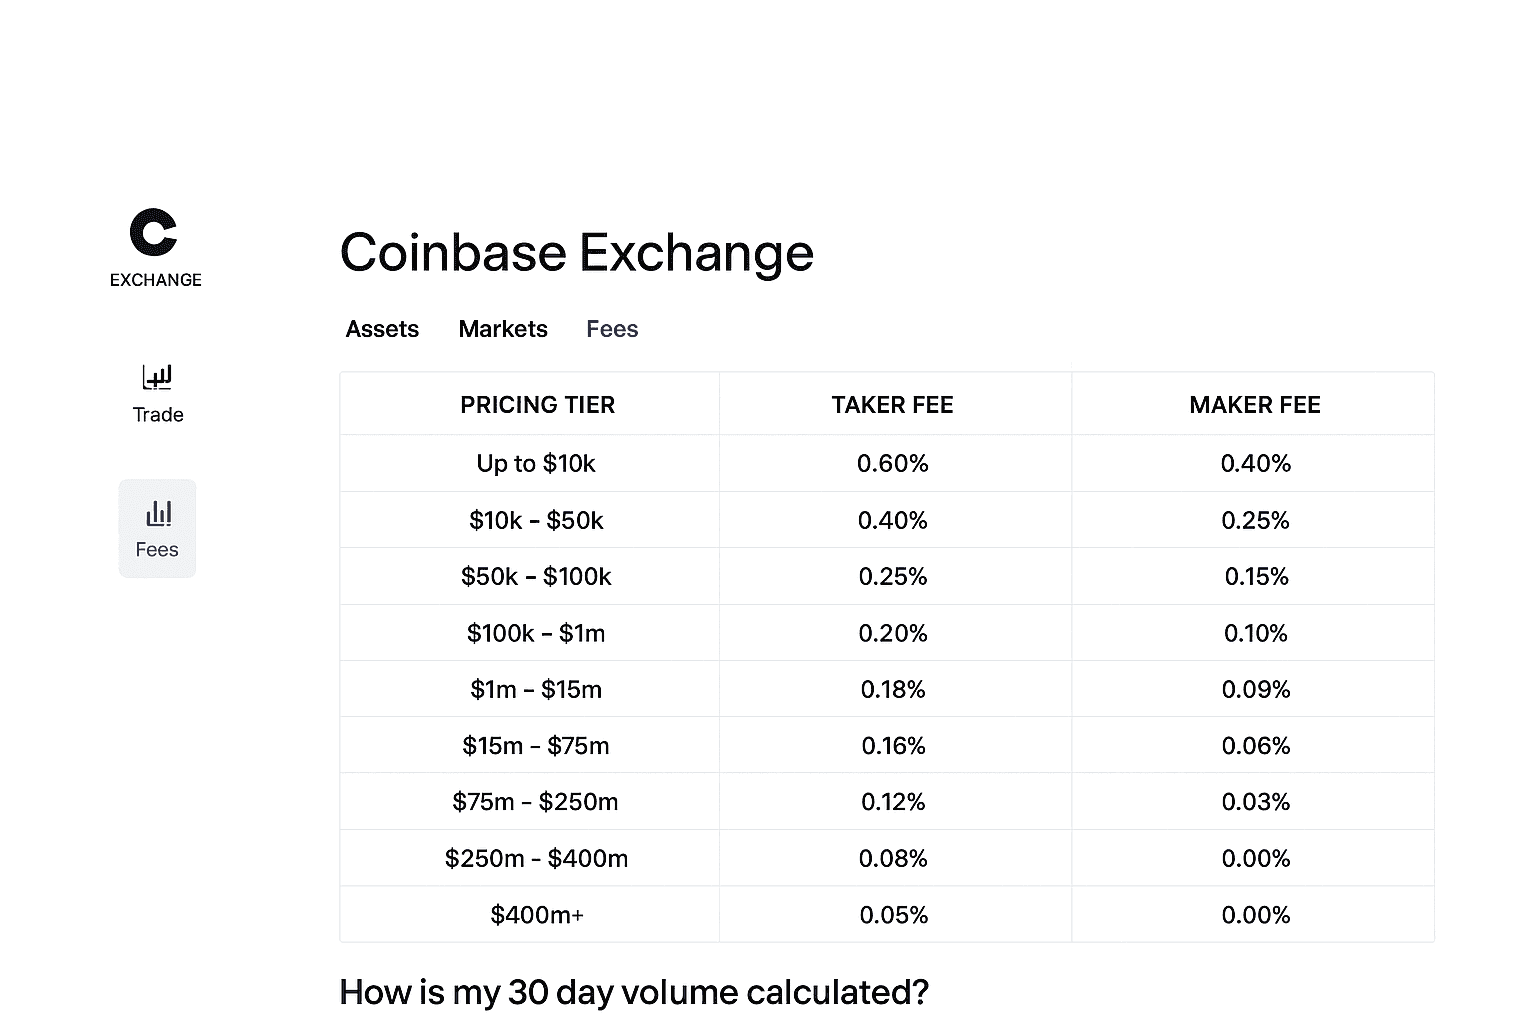Click the 0.03% maker fee value
Image resolution: width=1536 pixels, height=1024 pixels.
click(1256, 802)
